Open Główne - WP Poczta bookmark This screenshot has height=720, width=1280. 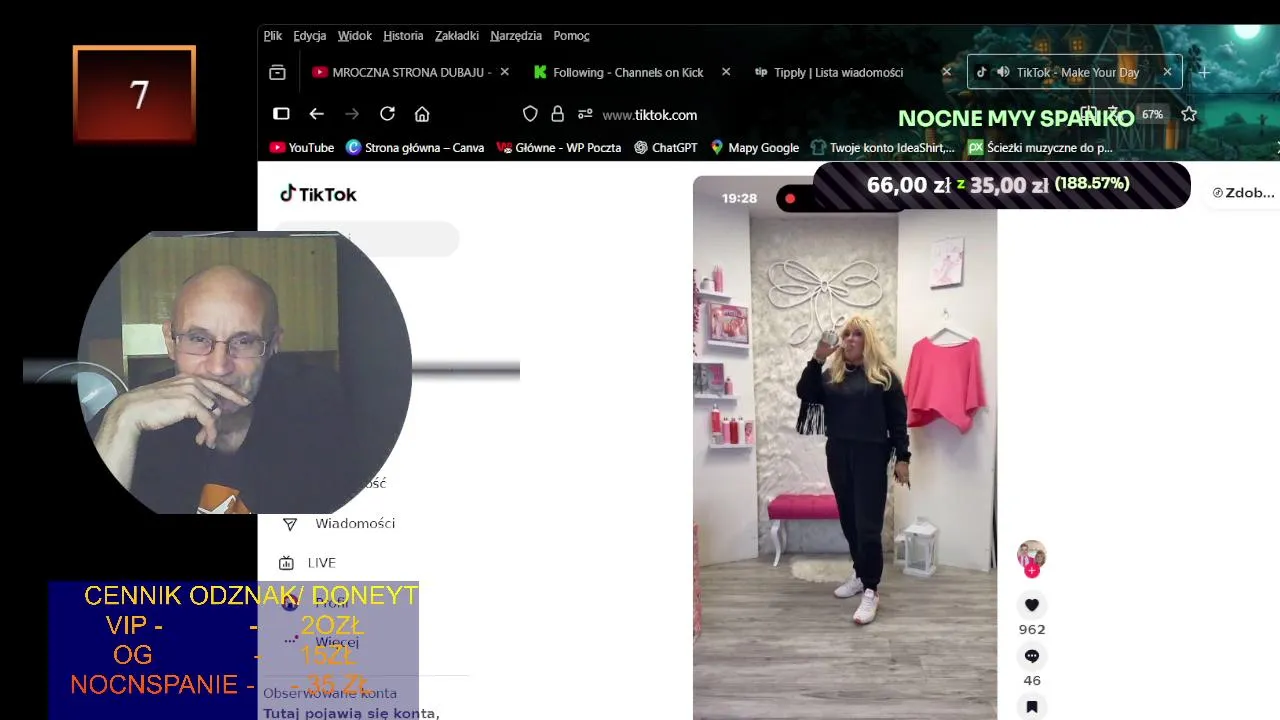click(x=559, y=148)
